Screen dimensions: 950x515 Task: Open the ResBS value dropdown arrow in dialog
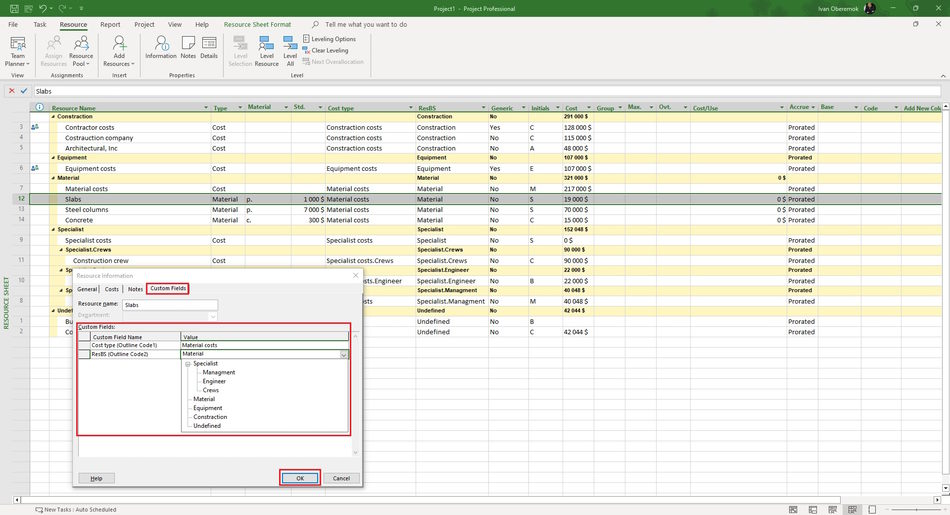click(344, 354)
